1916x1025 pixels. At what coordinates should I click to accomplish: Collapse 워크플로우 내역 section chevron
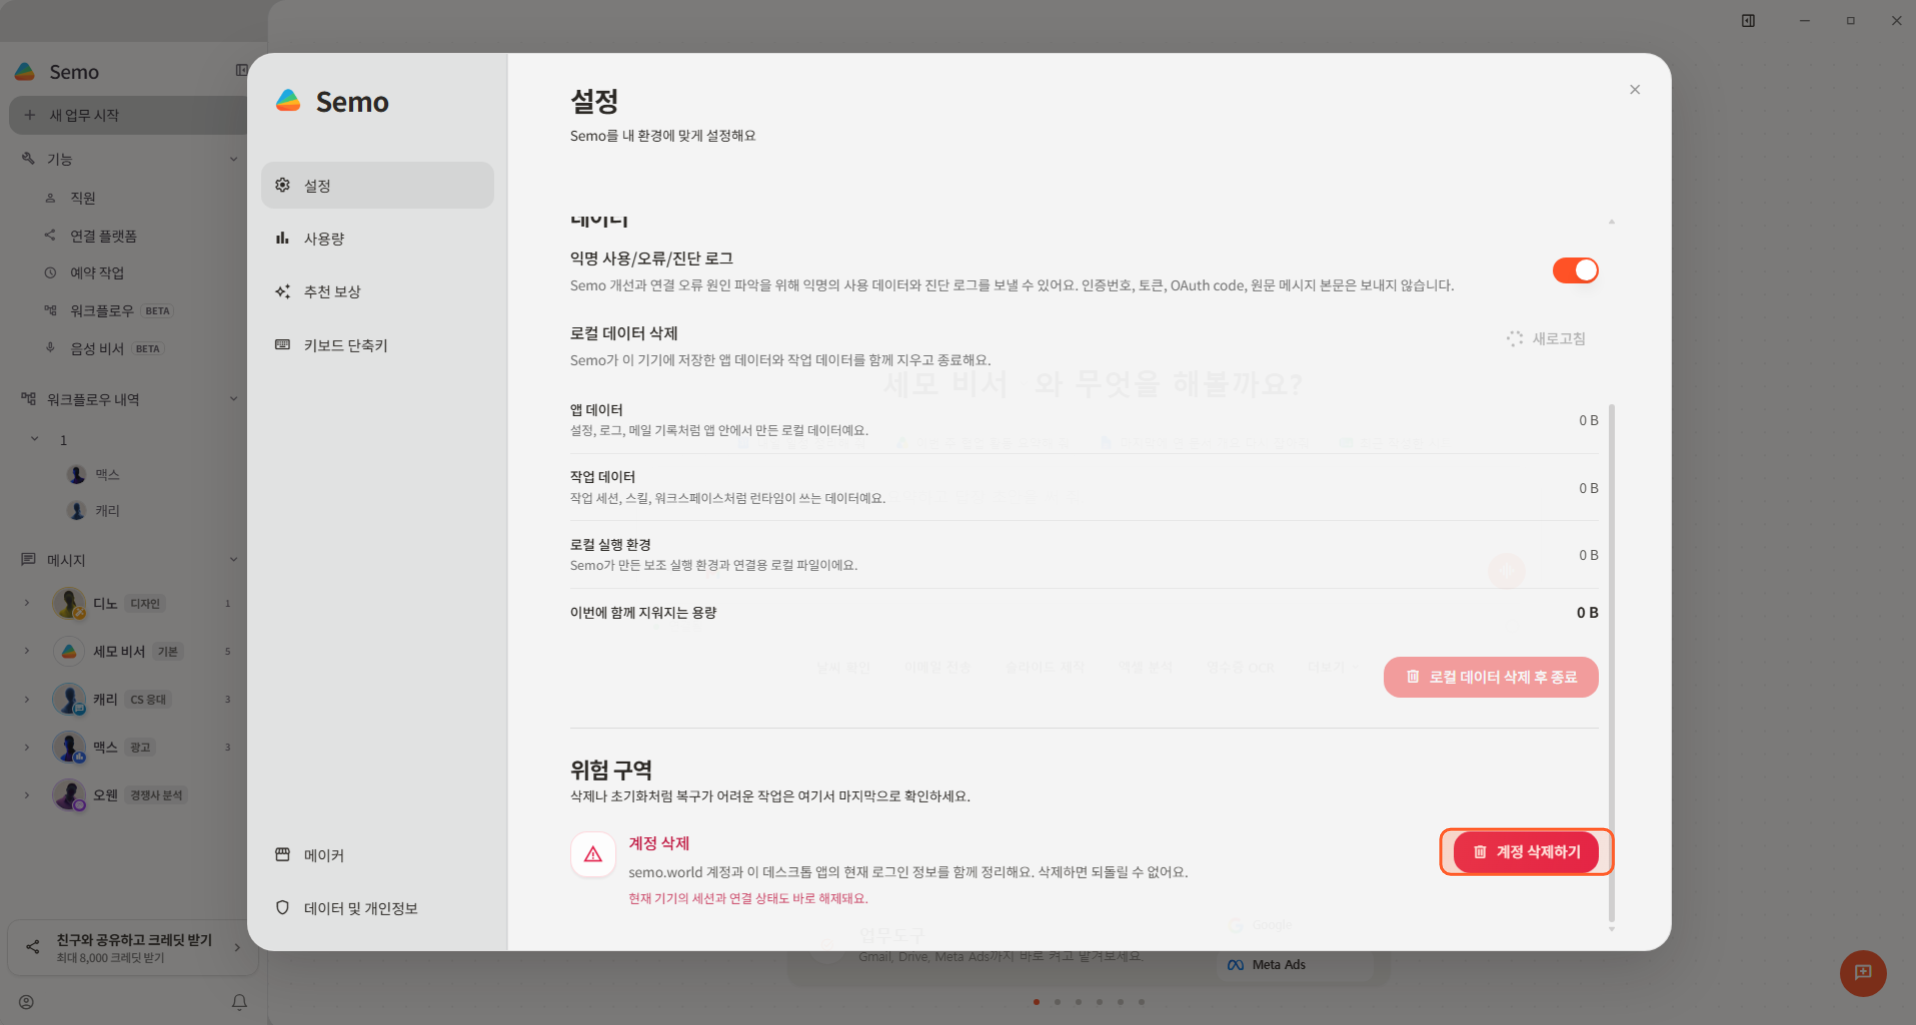coord(233,399)
